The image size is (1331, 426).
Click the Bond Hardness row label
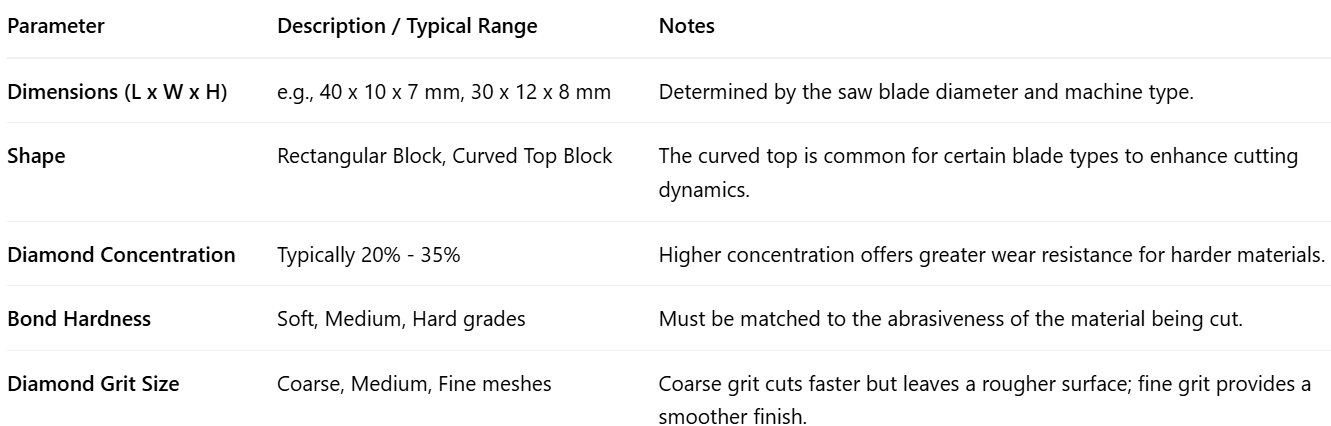point(79,319)
